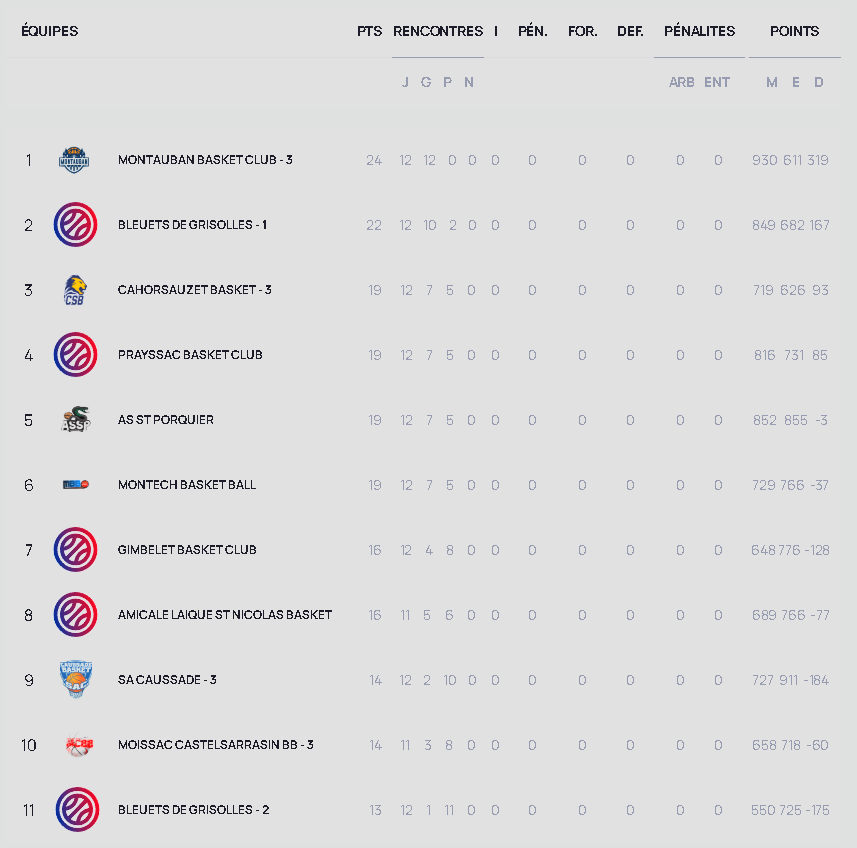Click the Gimbelet Basket Club logo

75,550
